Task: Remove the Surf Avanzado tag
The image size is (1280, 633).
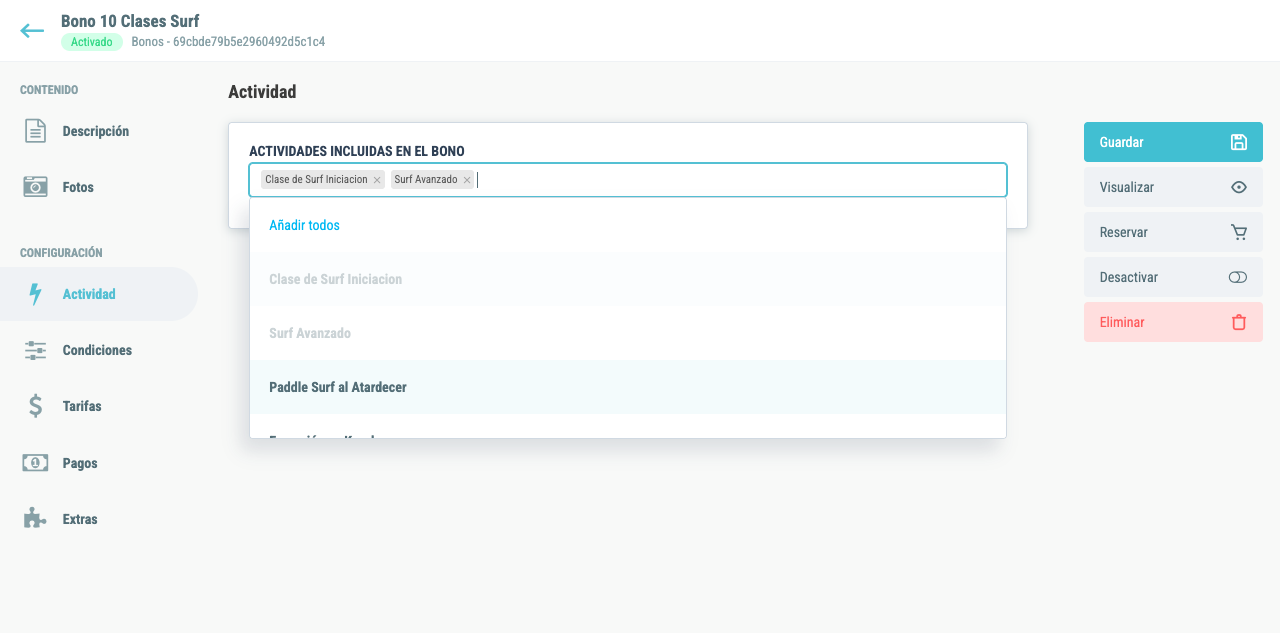Action: (x=466, y=180)
